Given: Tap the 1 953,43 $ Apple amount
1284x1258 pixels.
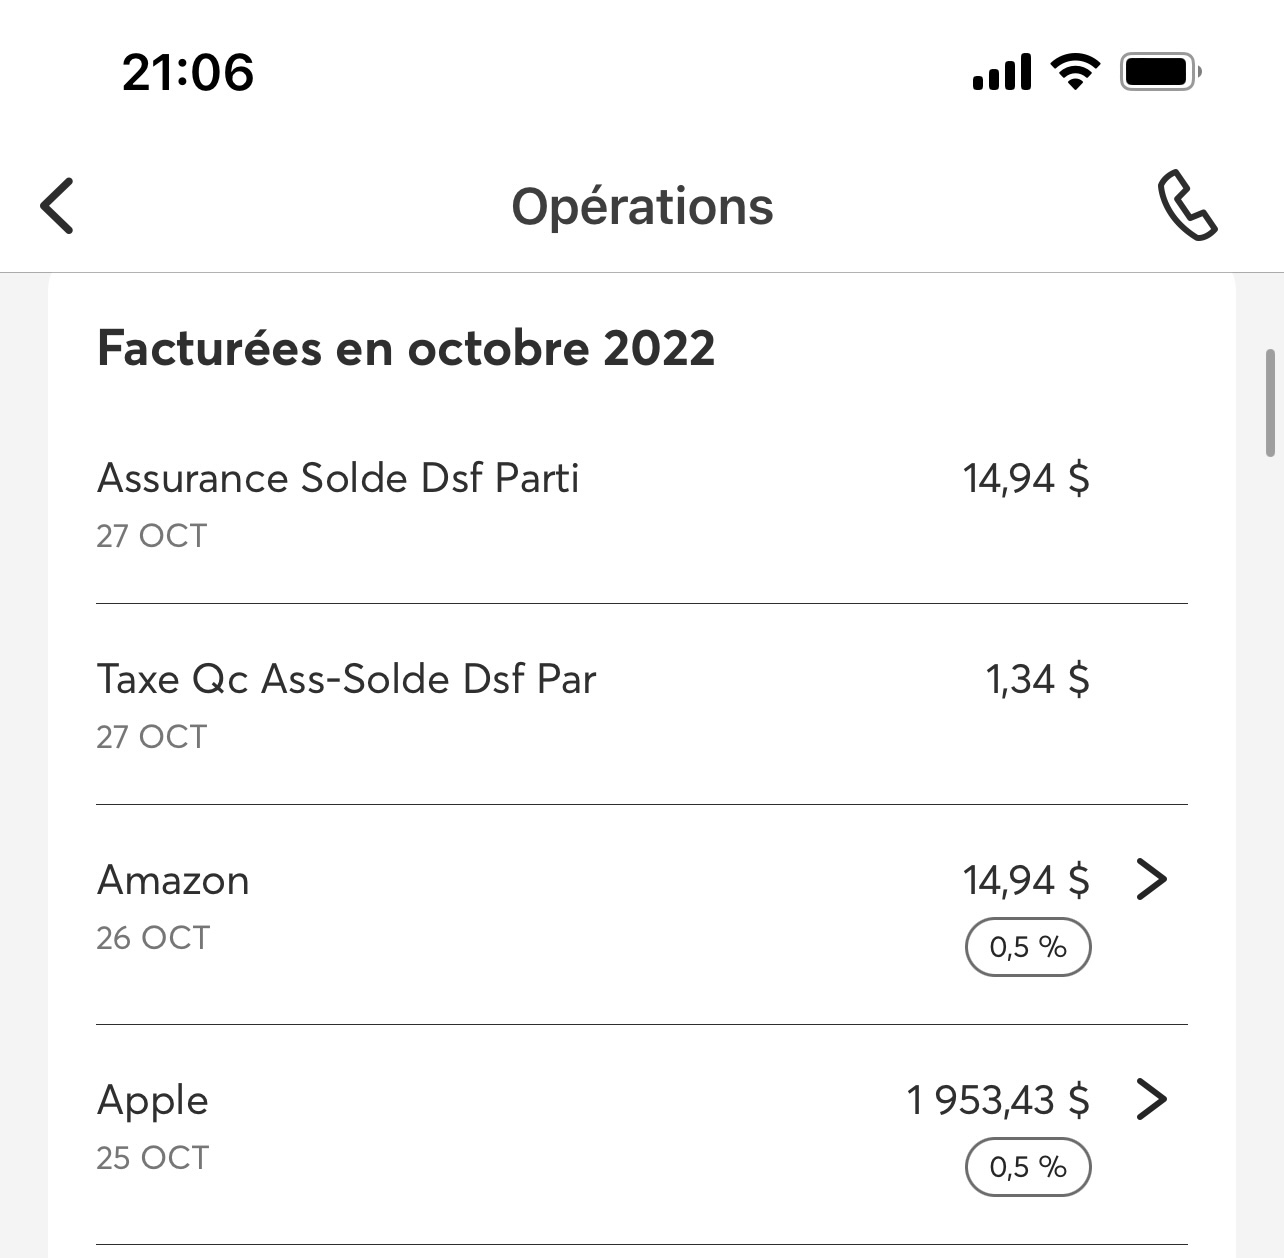Looking at the screenshot, I should 997,1101.
